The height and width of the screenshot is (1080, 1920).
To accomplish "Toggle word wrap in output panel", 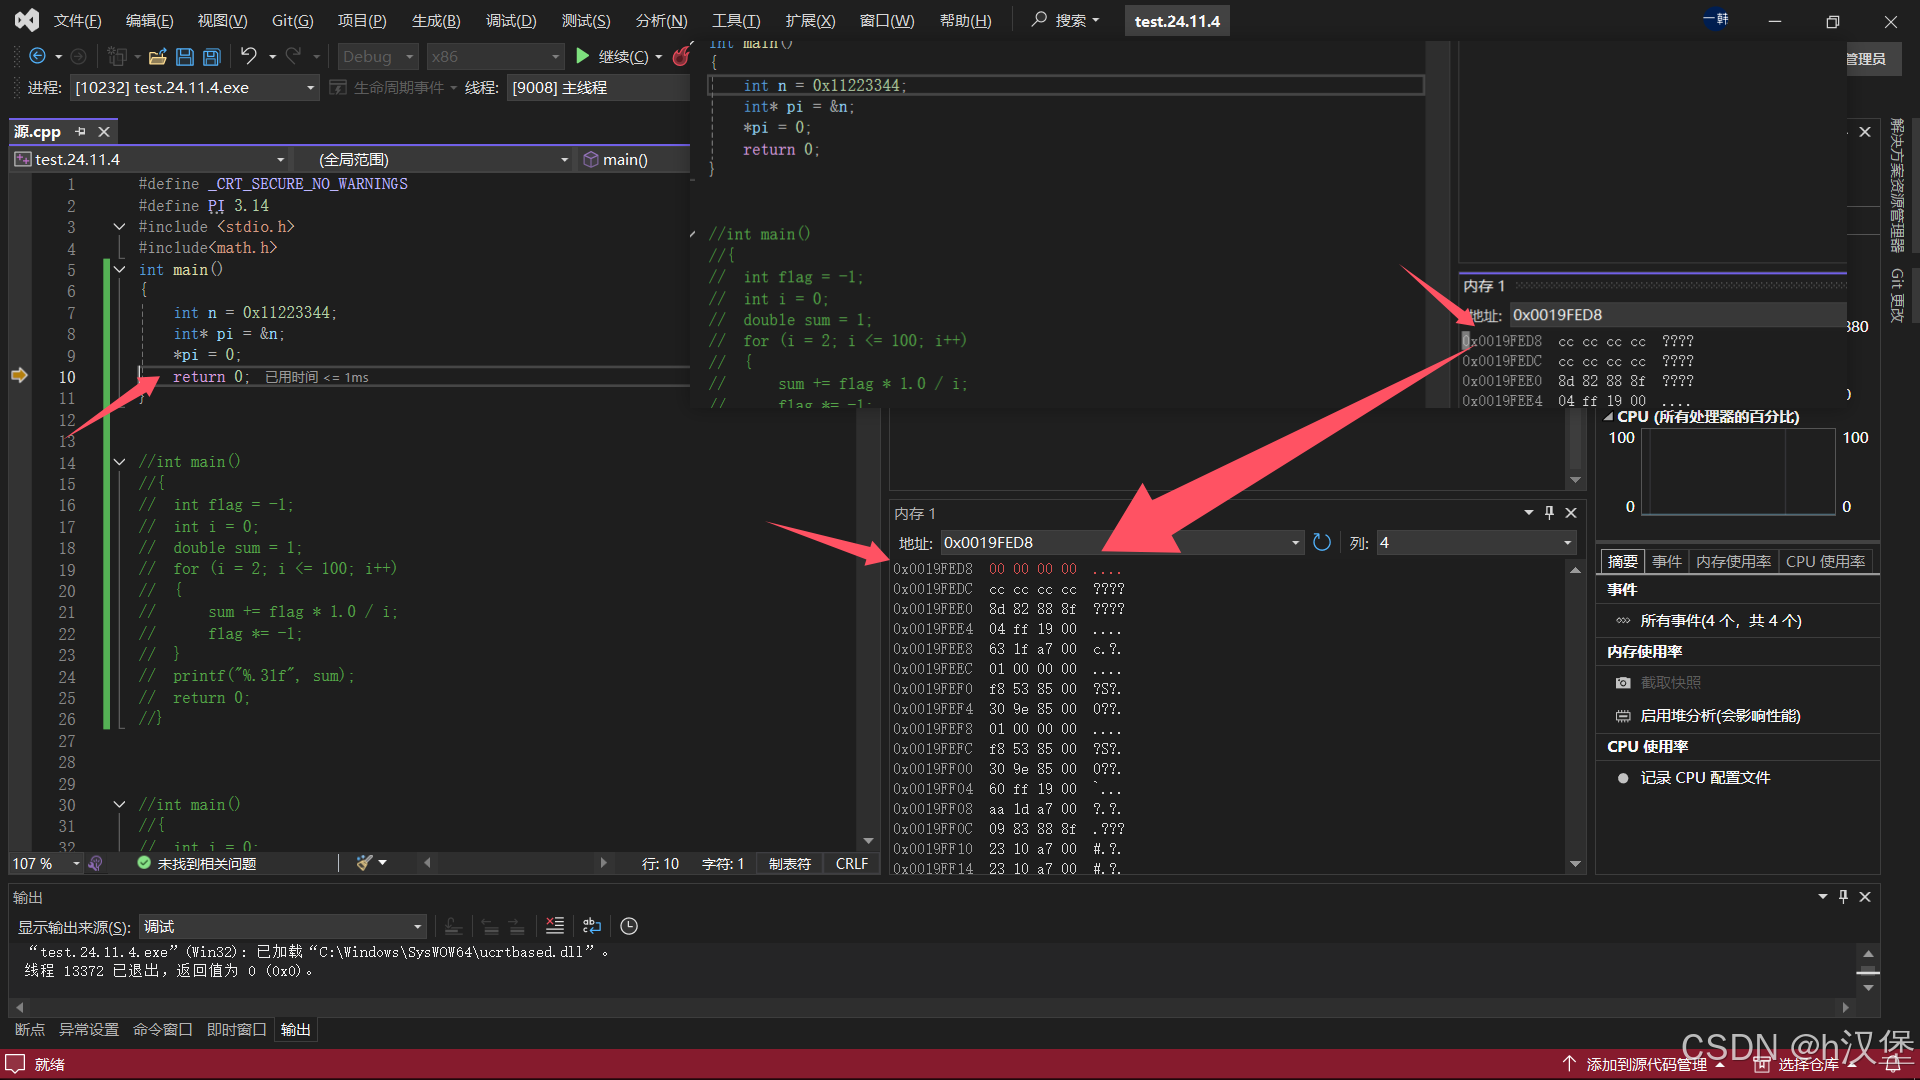I will (592, 926).
